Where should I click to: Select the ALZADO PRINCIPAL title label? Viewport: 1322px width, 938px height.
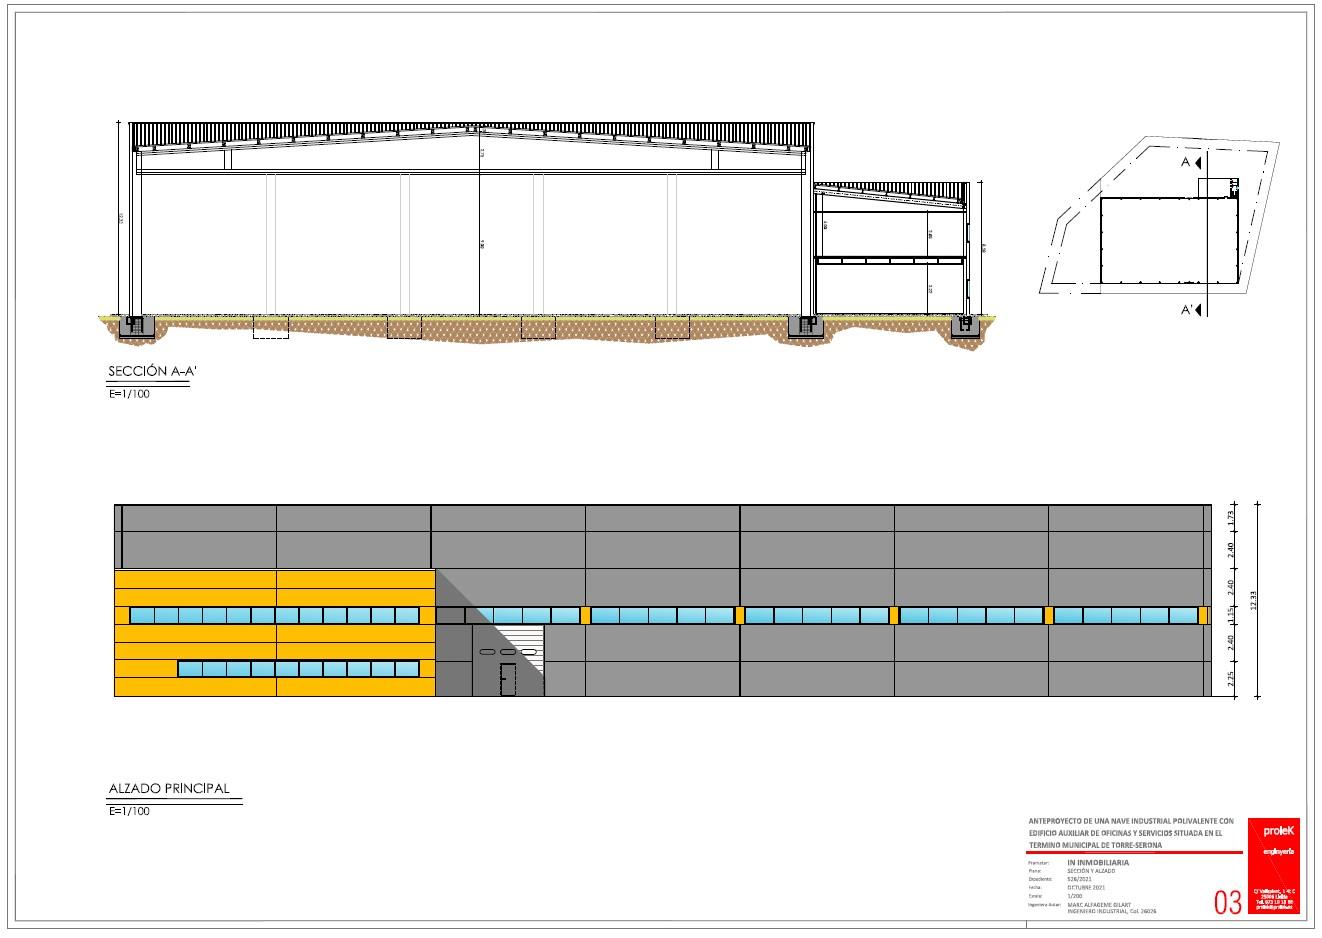pos(168,788)
